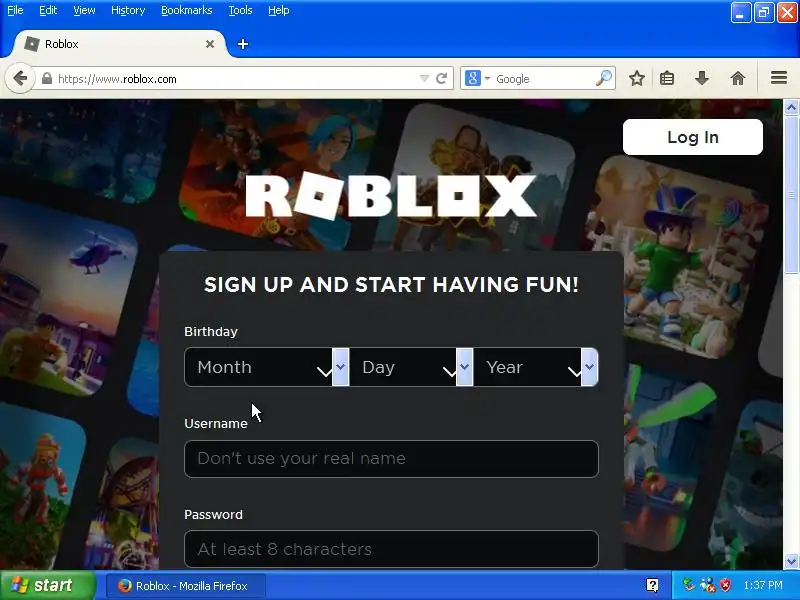Focus the Password input field

pos(391,549)
